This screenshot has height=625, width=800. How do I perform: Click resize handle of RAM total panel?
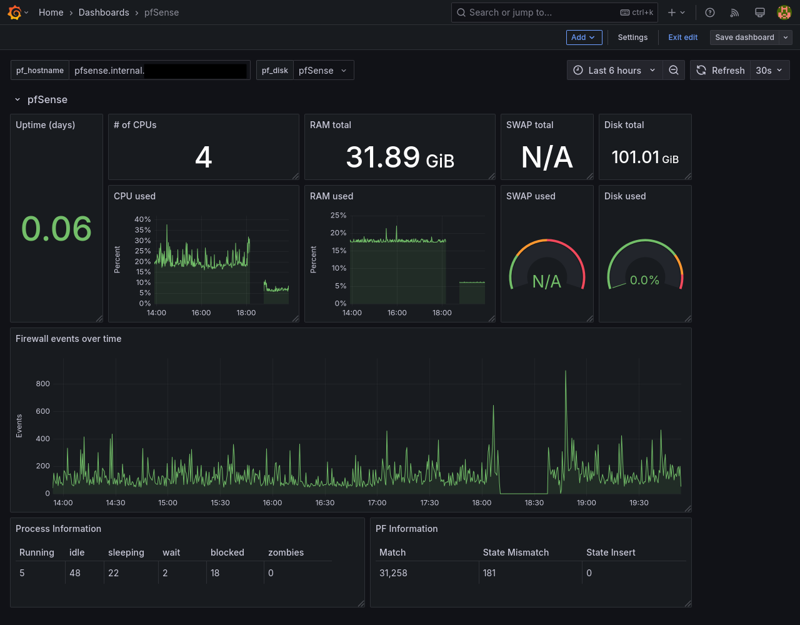pos(491,176)
